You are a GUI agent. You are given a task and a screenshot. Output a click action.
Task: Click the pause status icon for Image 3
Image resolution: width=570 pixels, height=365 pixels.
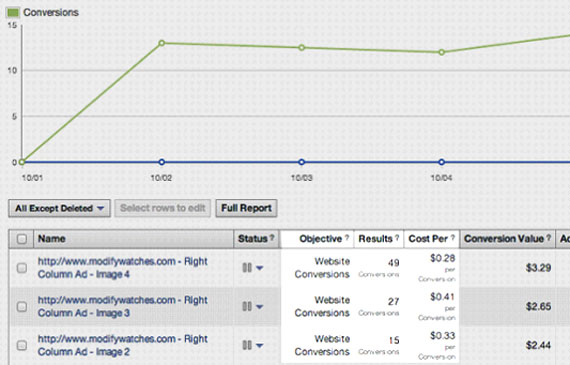(247, 306)
